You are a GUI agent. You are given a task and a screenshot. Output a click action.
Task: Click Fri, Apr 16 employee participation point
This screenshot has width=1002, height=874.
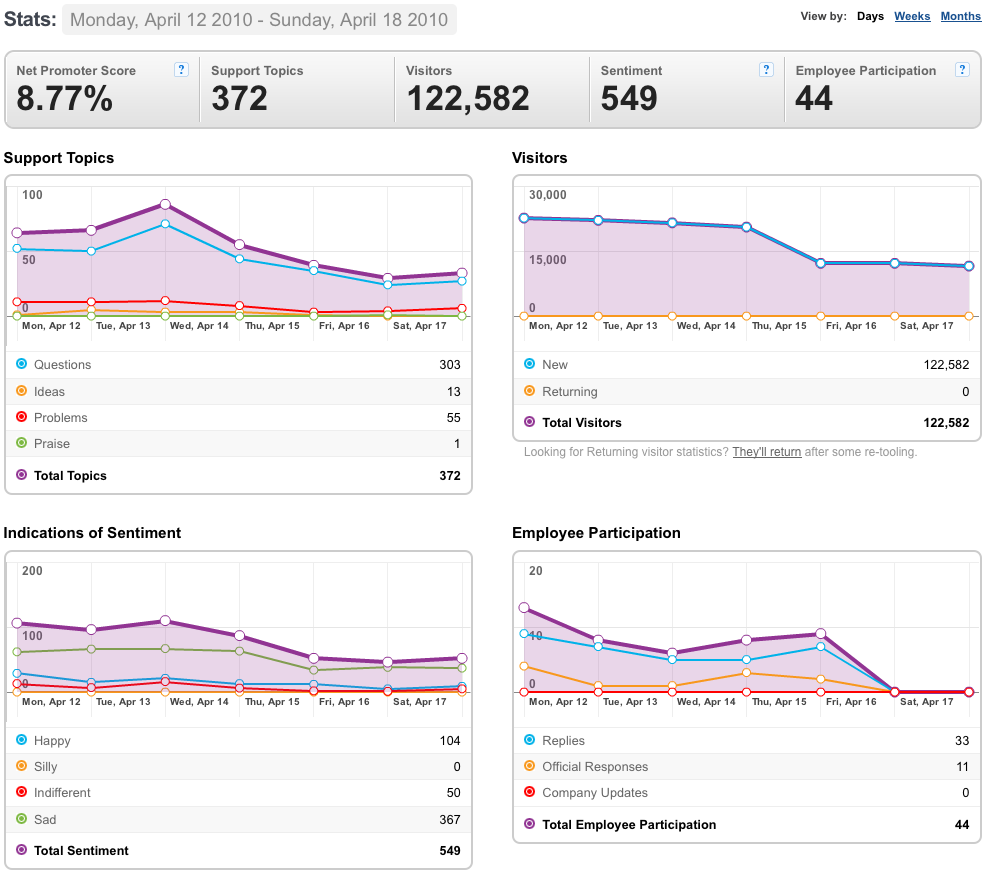tap(821, 634)
